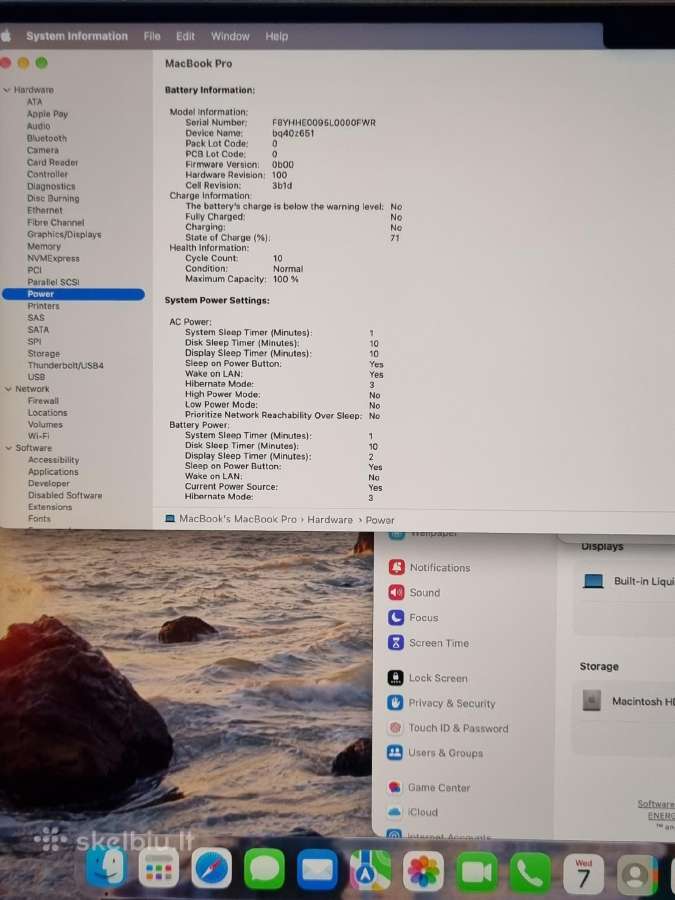Select USB in Hardware list

point(36,377)
